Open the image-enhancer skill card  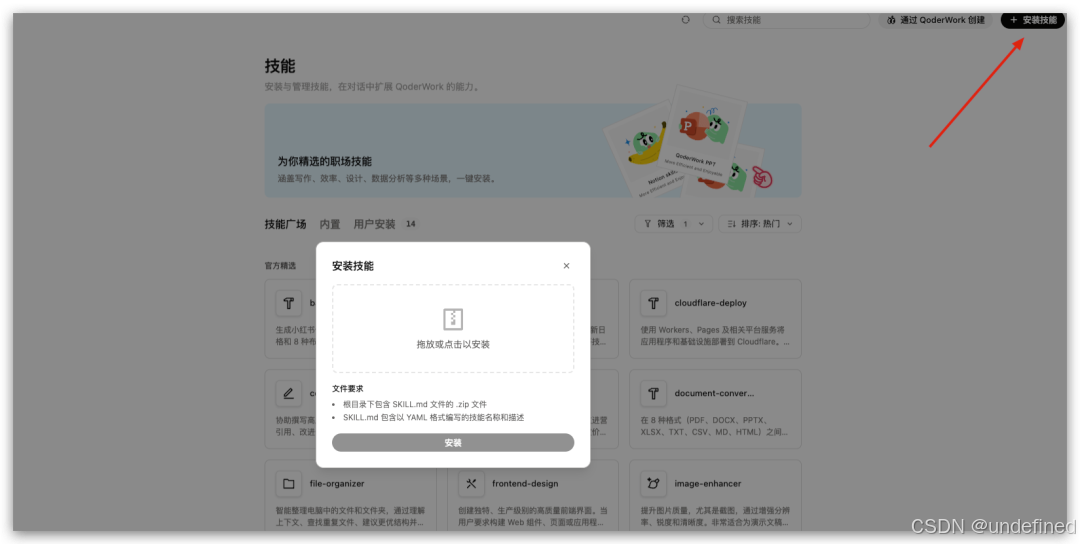pos(715,495)
